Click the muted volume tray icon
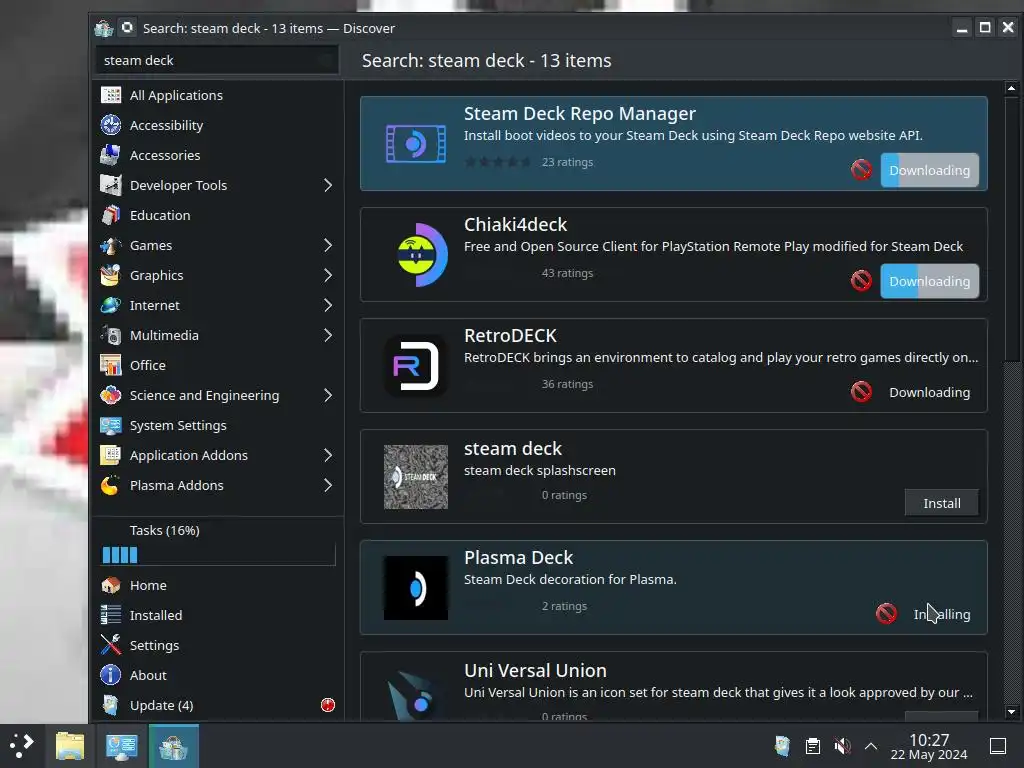 pyautogui.click(x=842, y=746)
